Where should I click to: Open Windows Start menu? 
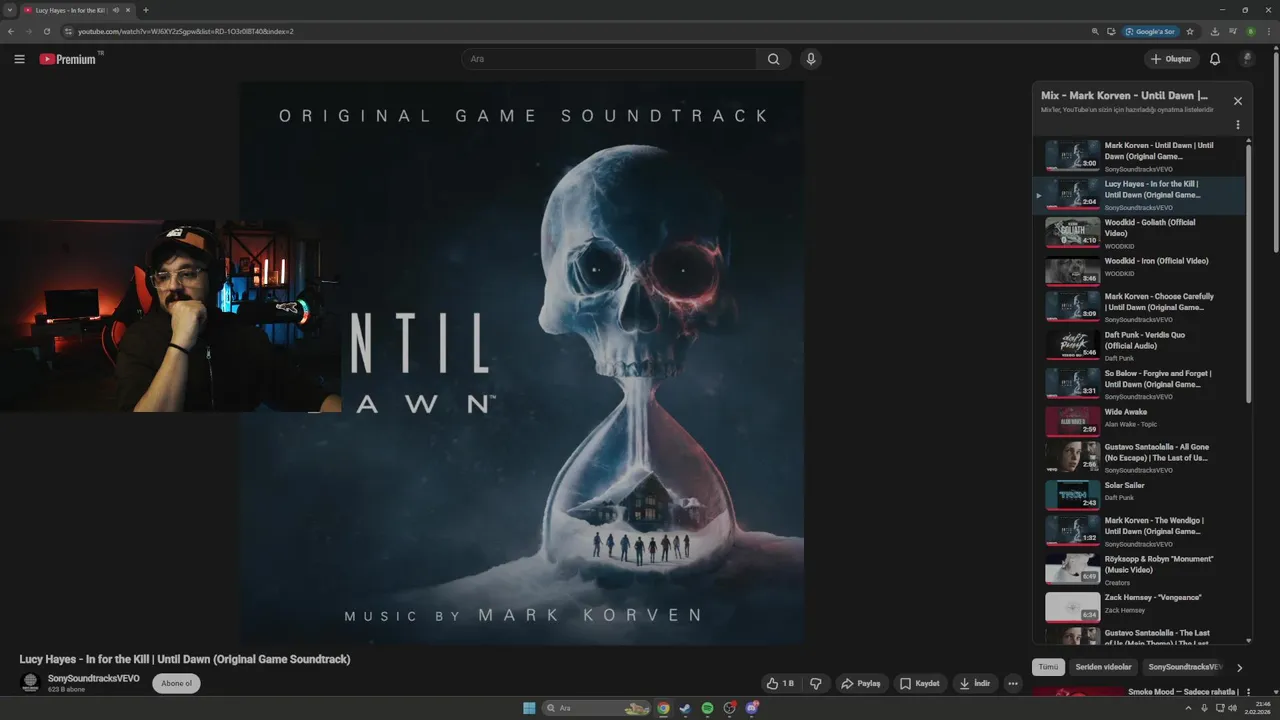pos(529,708)
